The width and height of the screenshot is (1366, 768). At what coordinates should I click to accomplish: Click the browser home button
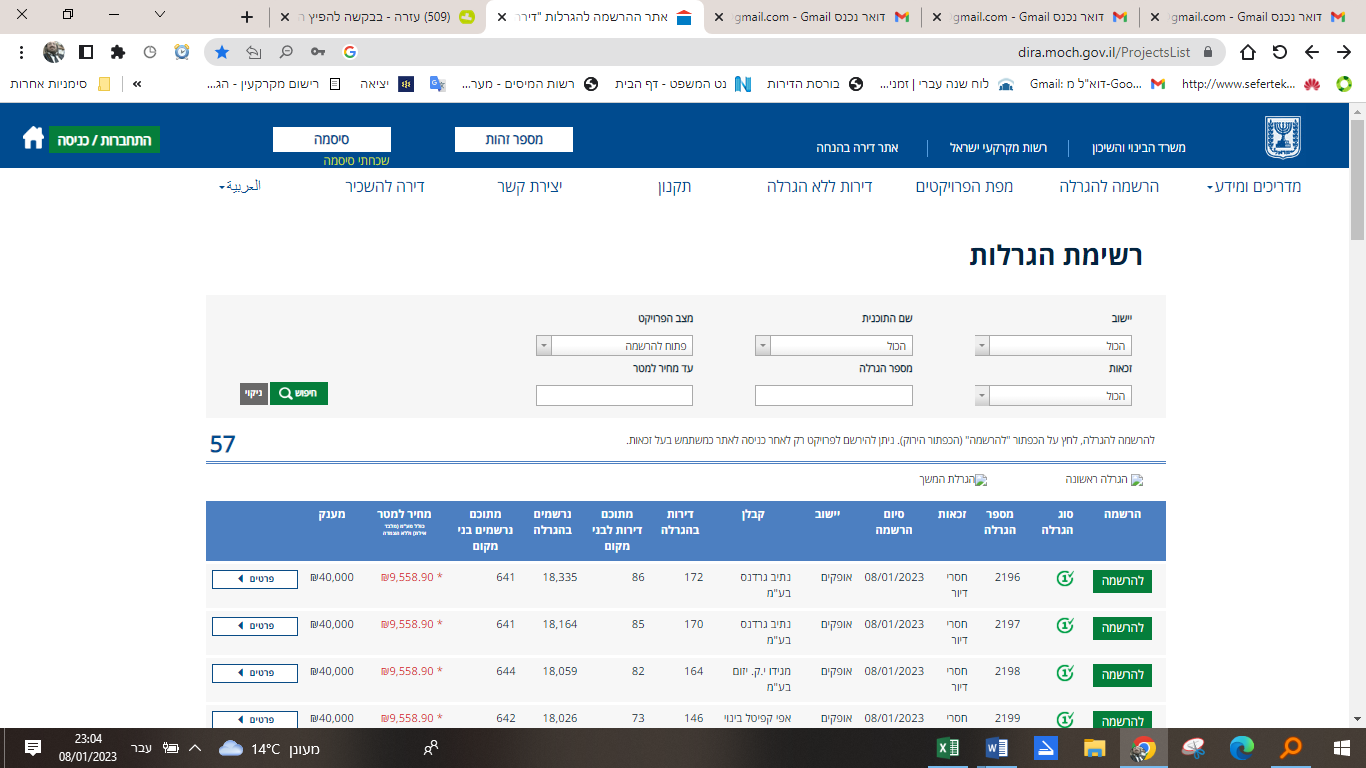click(x=1247, y=52)
